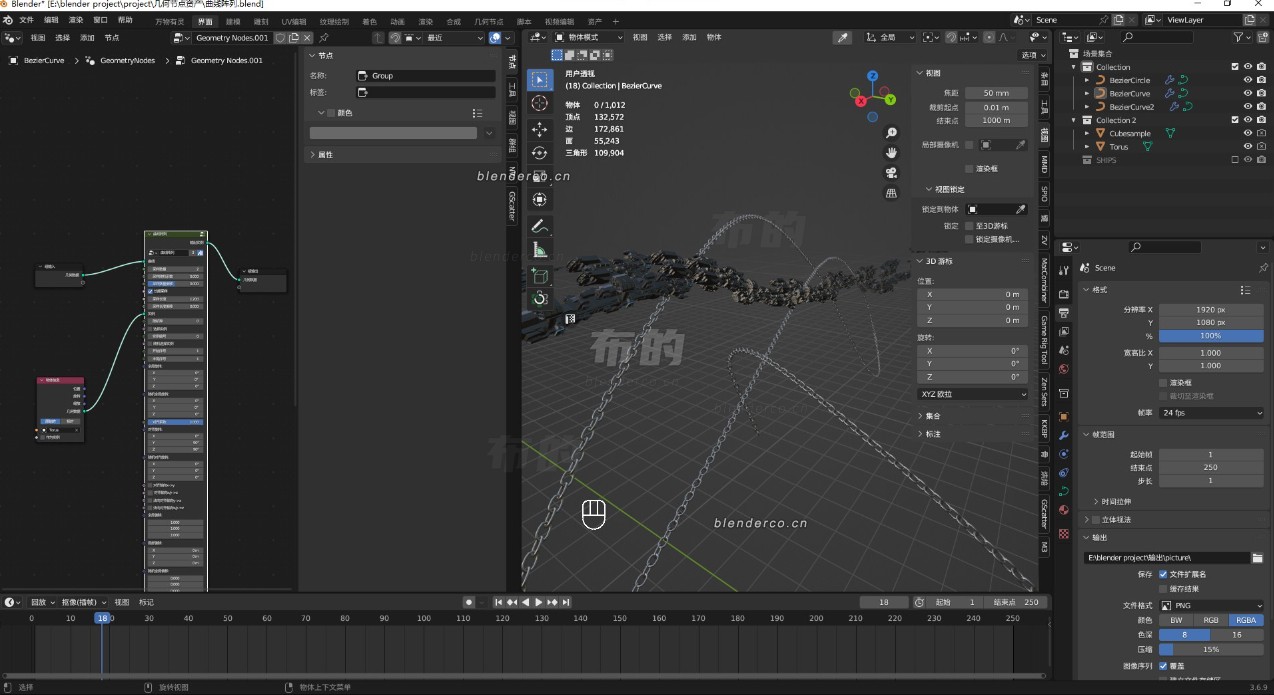Open the MMD sidebar tab
Image resolution: width=1274 pixels, height=695 pixels.
[1044, 164]
